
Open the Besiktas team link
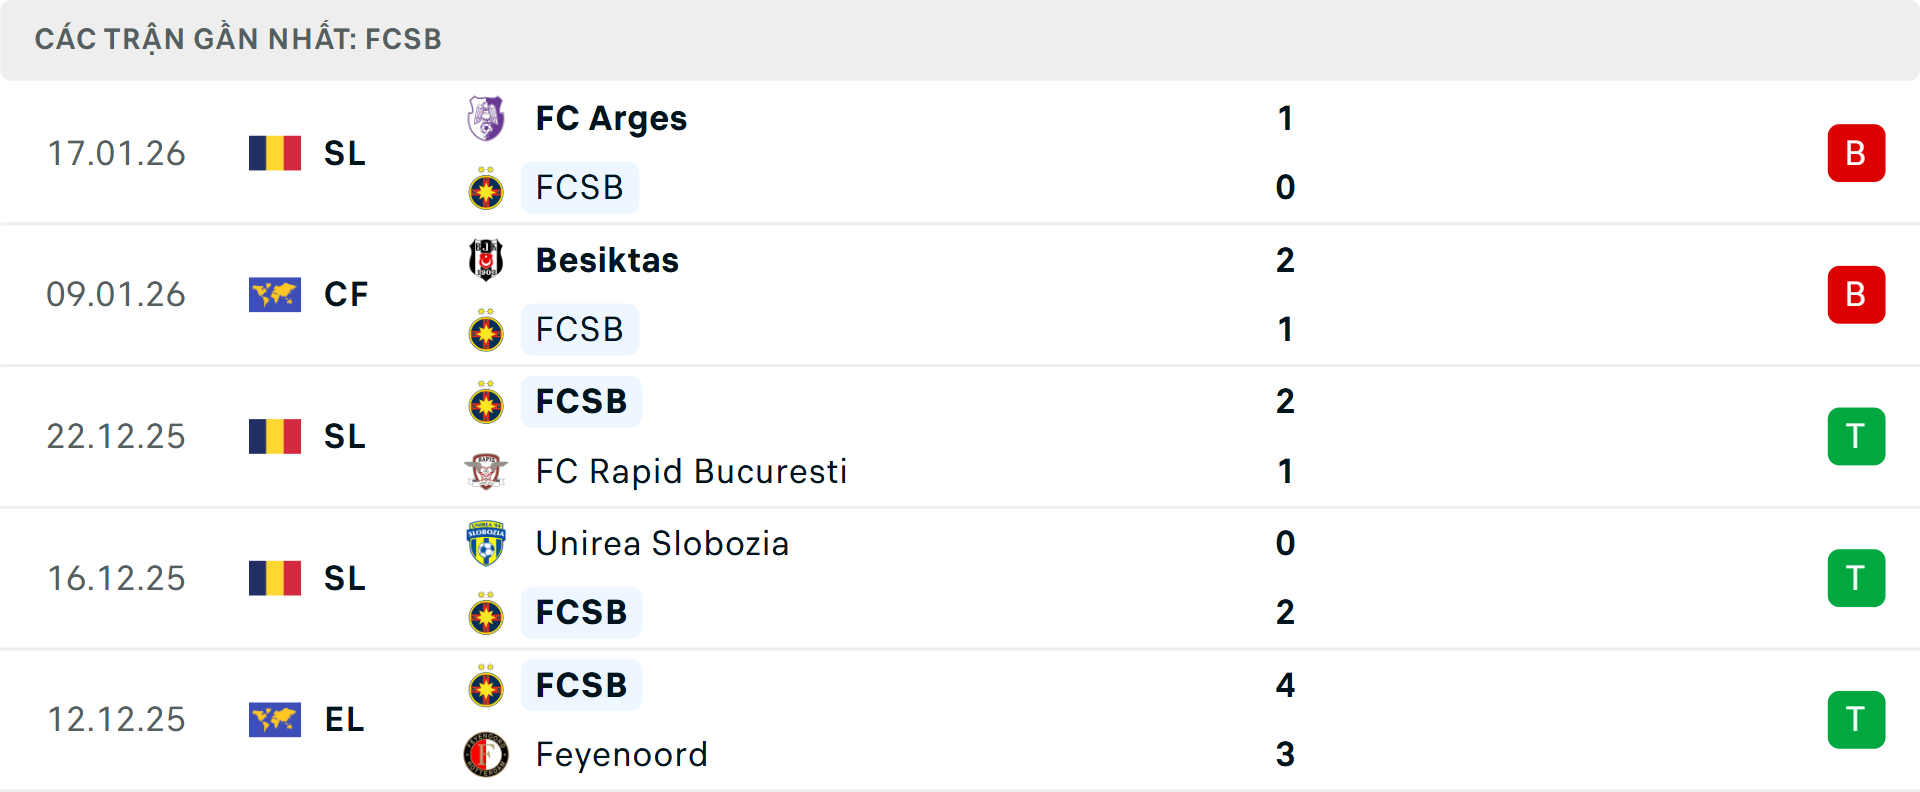coord(607,260)
